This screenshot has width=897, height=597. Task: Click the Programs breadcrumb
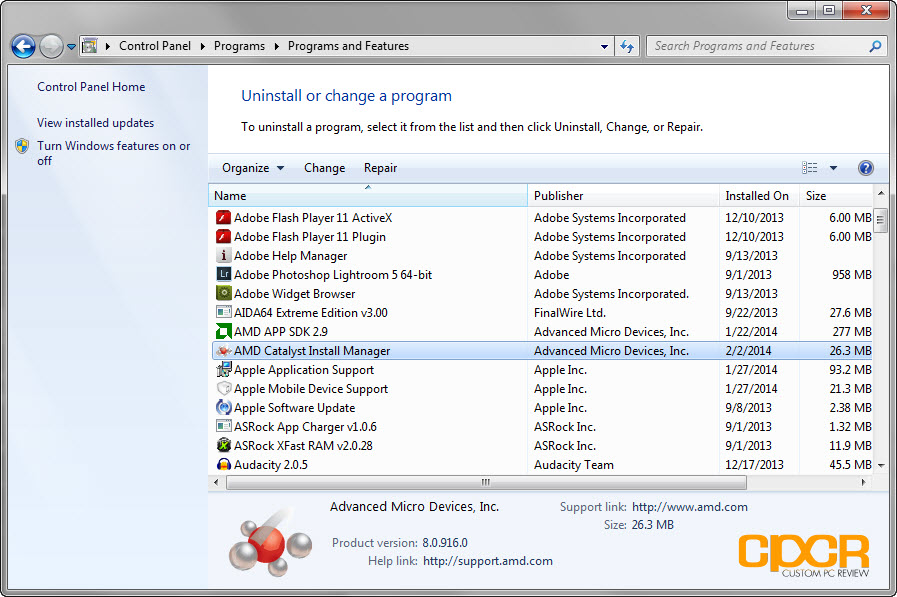pos(239,46)
